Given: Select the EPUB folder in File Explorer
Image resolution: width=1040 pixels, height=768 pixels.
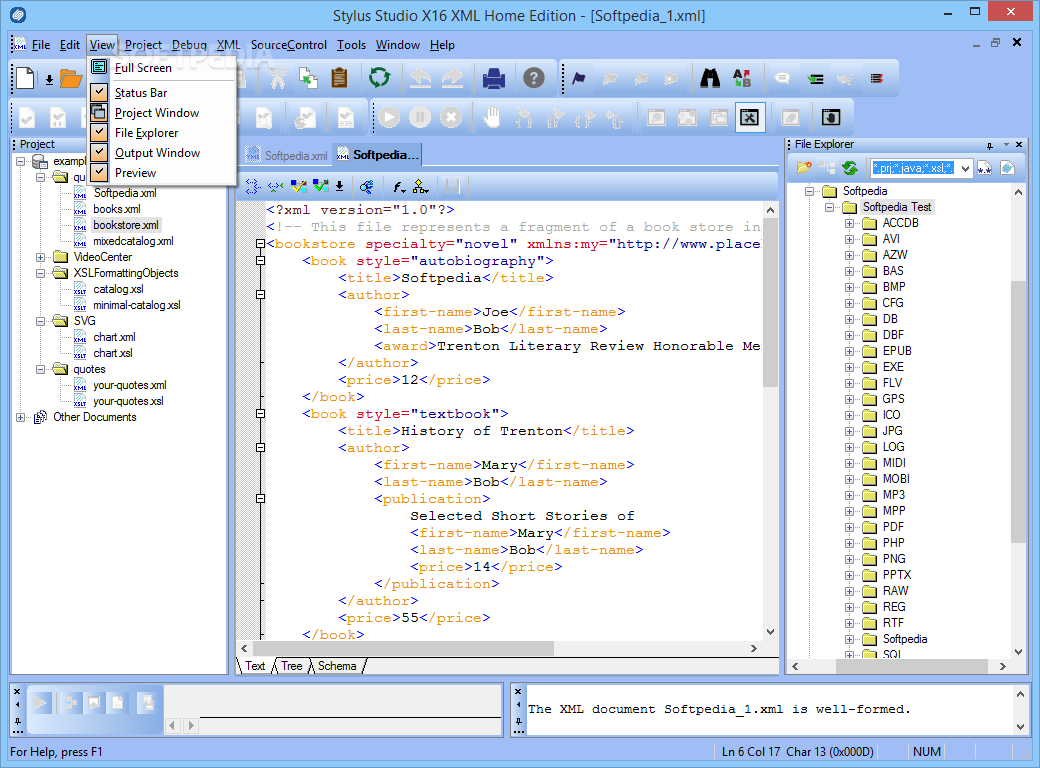Looking at the screenshot, I should tap(897, 351).
